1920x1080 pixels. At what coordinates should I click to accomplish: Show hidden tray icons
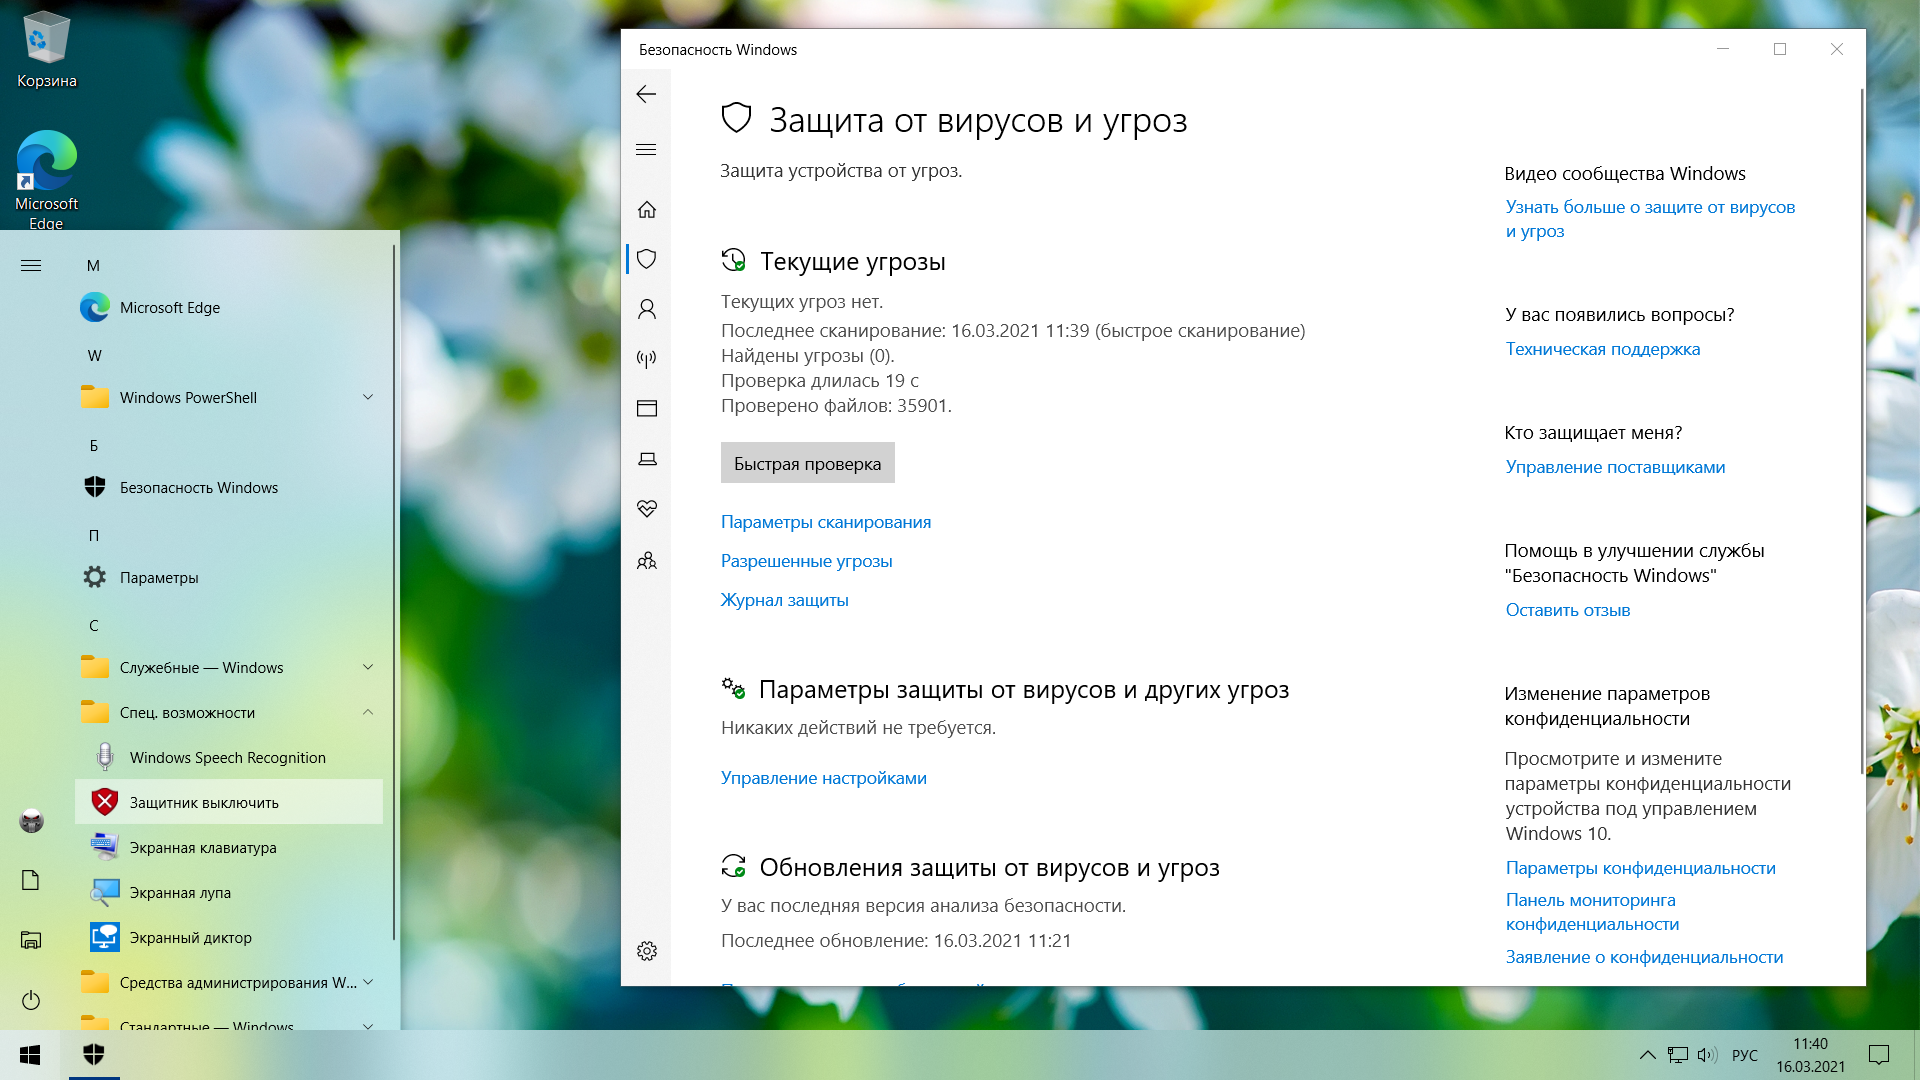coord(1647,1055)
